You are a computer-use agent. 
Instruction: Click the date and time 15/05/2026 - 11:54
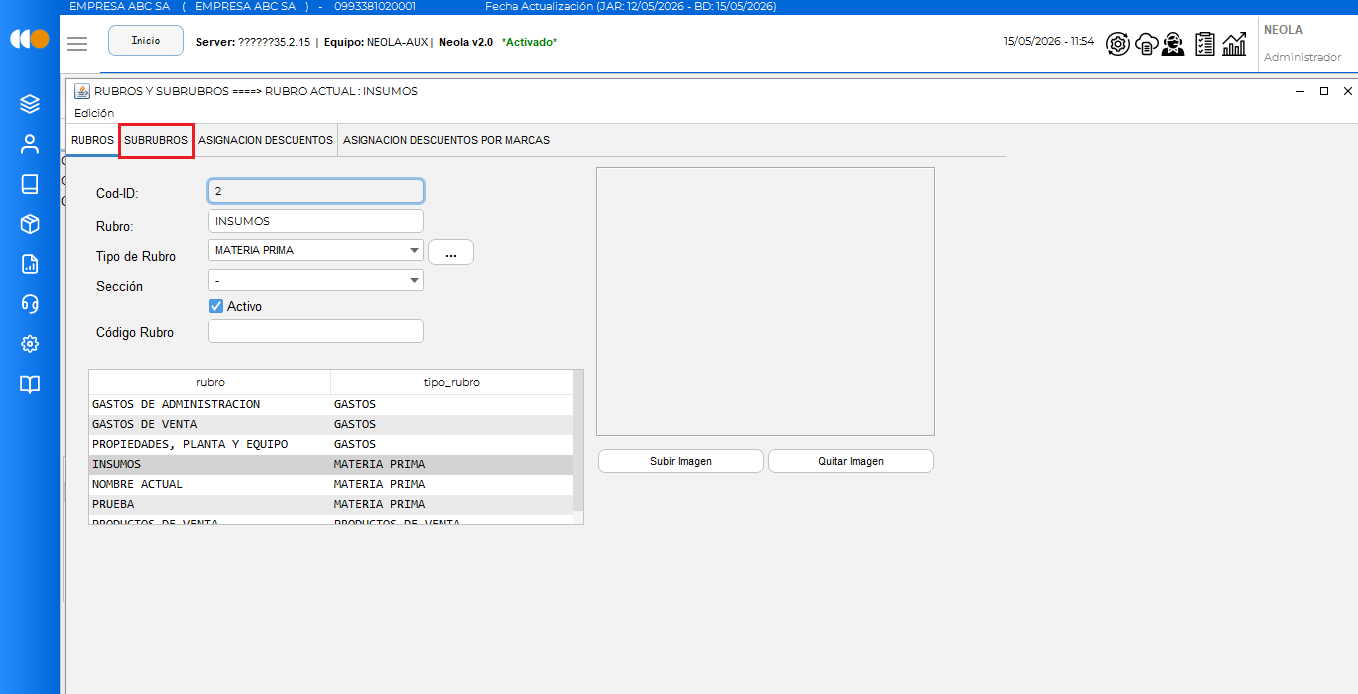(1049, 42)
